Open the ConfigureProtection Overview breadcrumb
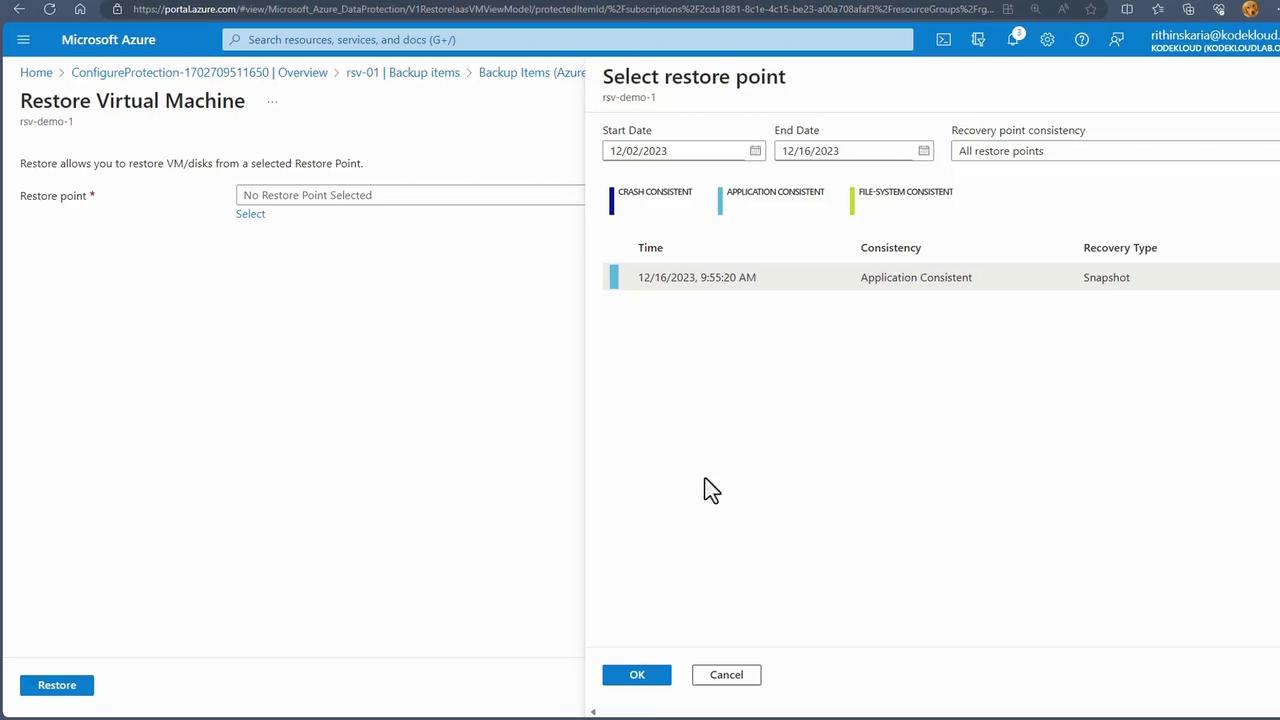Image resolution: width=1280 pixels, height=720 pixels. [x=199, y=73]
